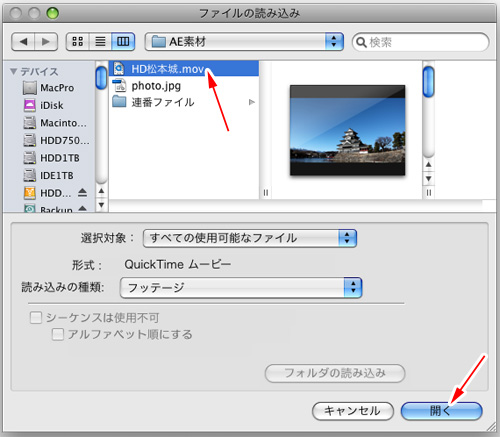This screenshot has width=500, height=437.
Task: Collapse the デバイス section triangle
Action: [14, 71]
